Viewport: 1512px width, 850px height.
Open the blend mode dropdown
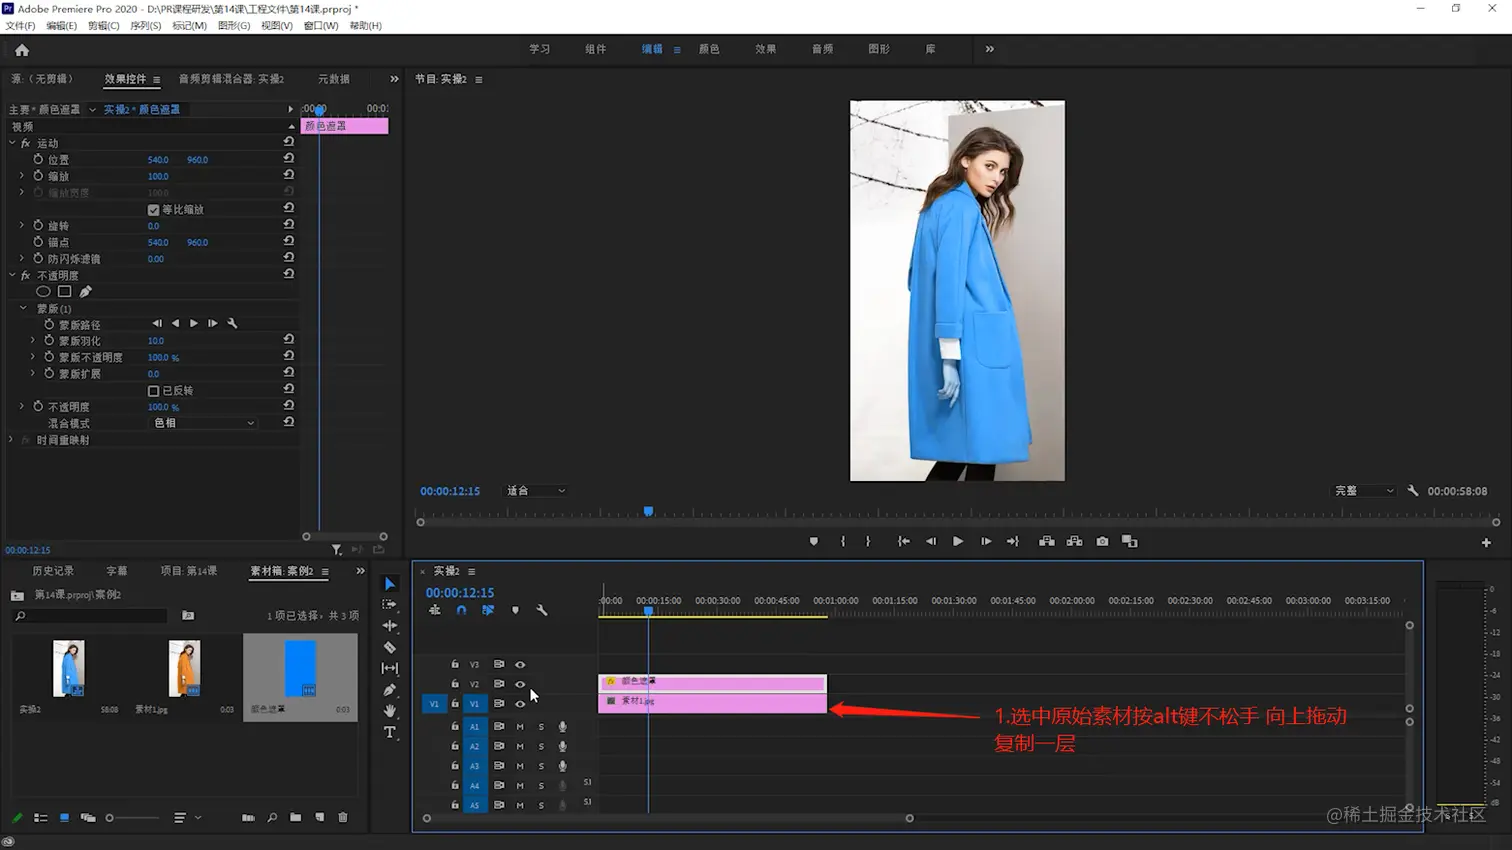[x=203, y=423]
